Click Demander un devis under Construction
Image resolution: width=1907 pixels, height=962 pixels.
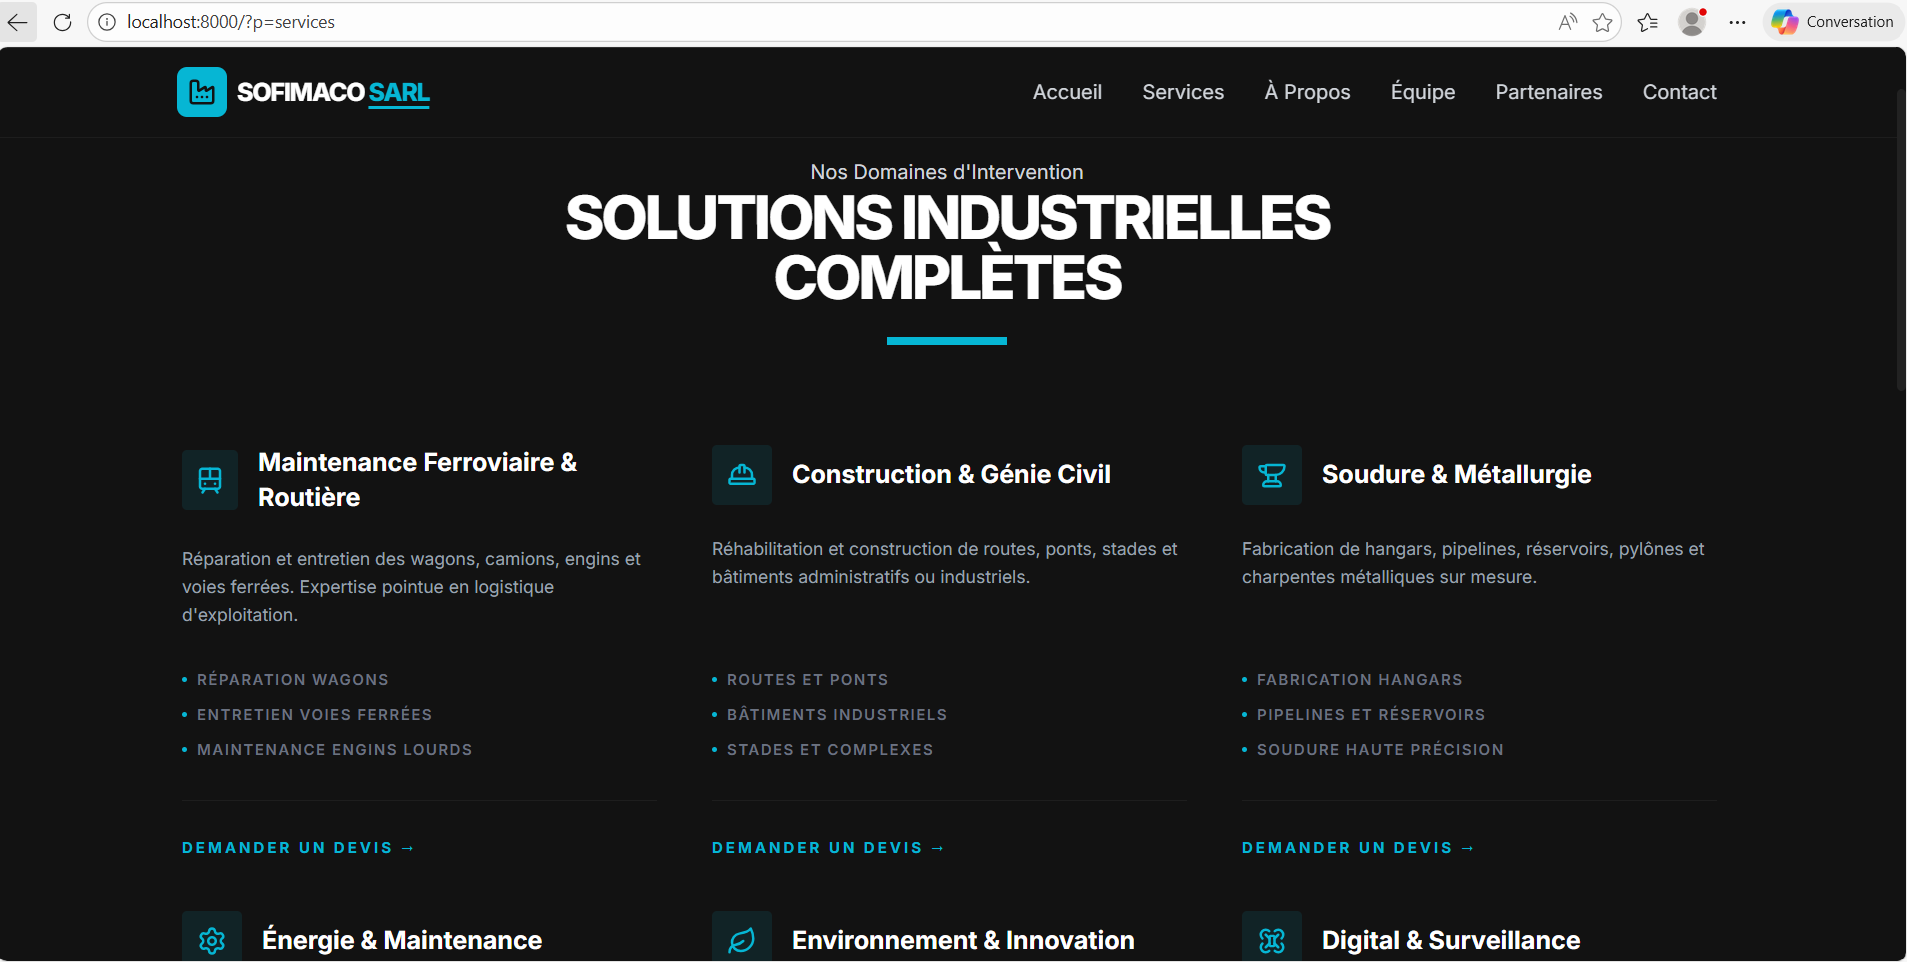[827, 848]
